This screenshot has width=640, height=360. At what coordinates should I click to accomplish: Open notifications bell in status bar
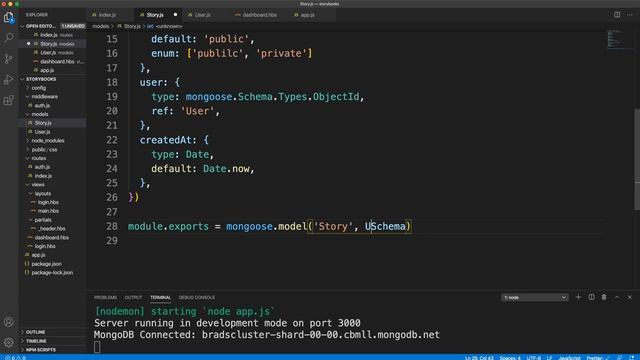pos(632,358)
